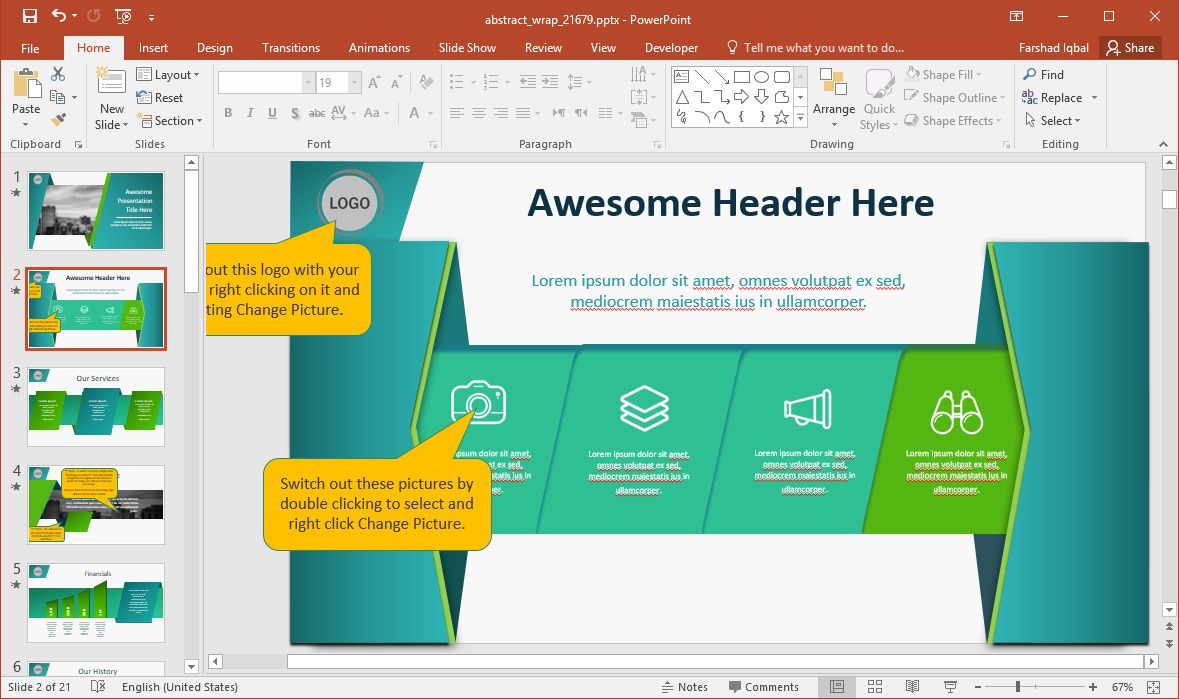Open the File menu

point(30,48)
